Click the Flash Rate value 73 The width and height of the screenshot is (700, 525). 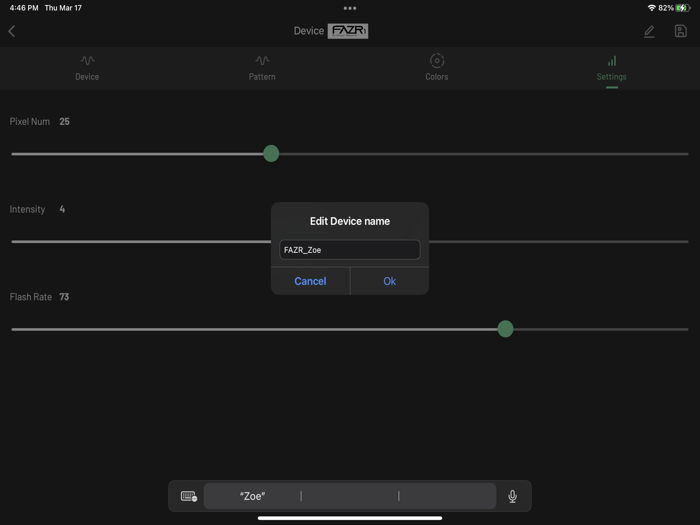pyautogui.click(x=64, y=297)
